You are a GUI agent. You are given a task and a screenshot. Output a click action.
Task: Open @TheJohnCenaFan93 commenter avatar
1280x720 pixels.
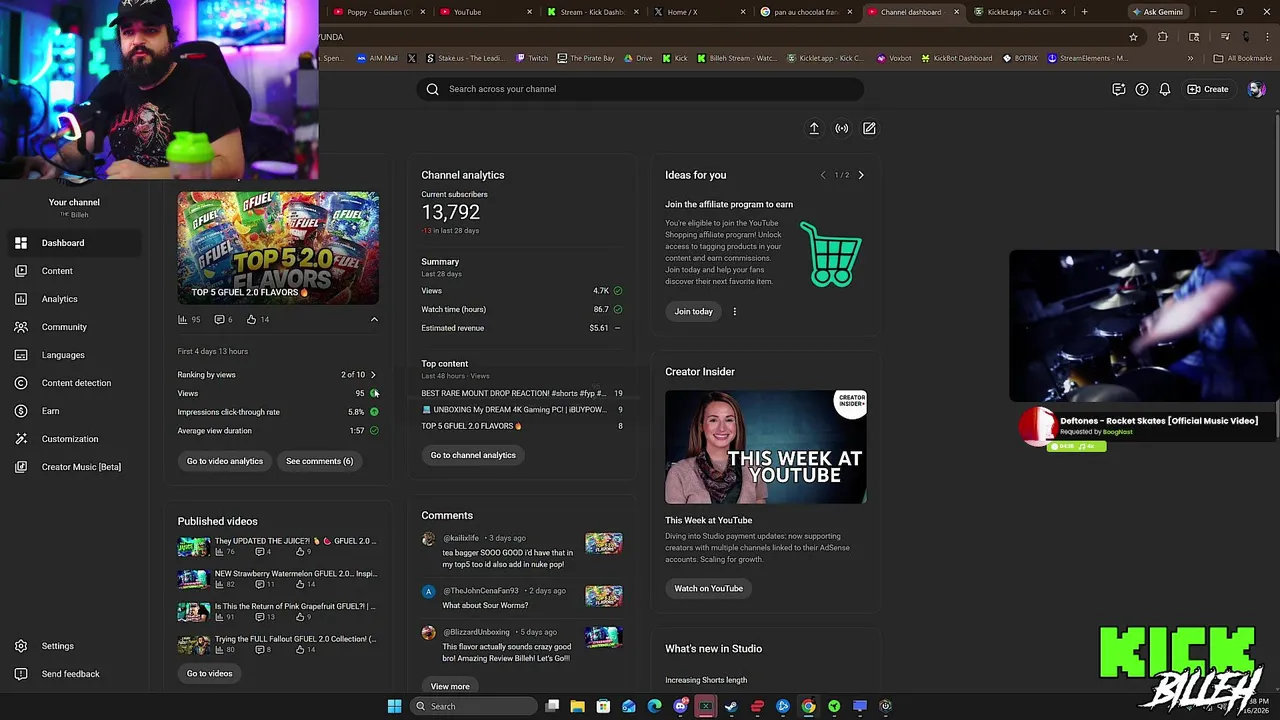(x=429, y=591)
